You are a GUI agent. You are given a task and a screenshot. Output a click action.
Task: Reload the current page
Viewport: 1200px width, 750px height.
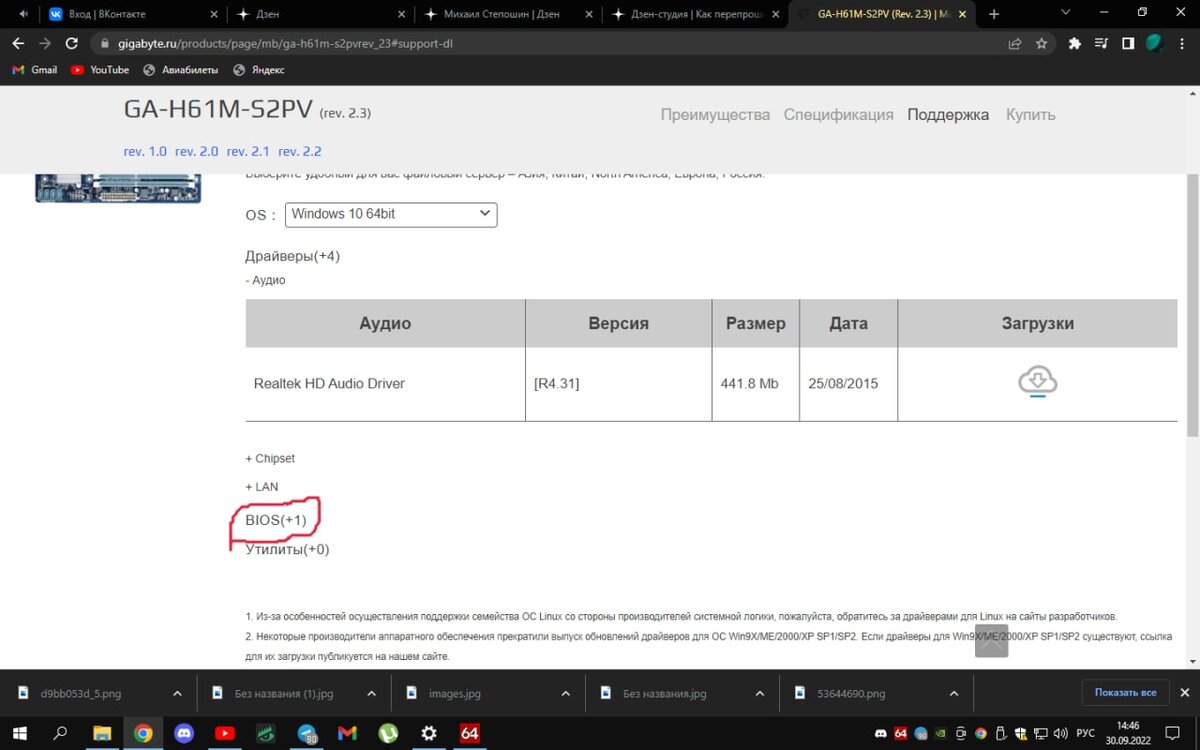click(72, 44)
